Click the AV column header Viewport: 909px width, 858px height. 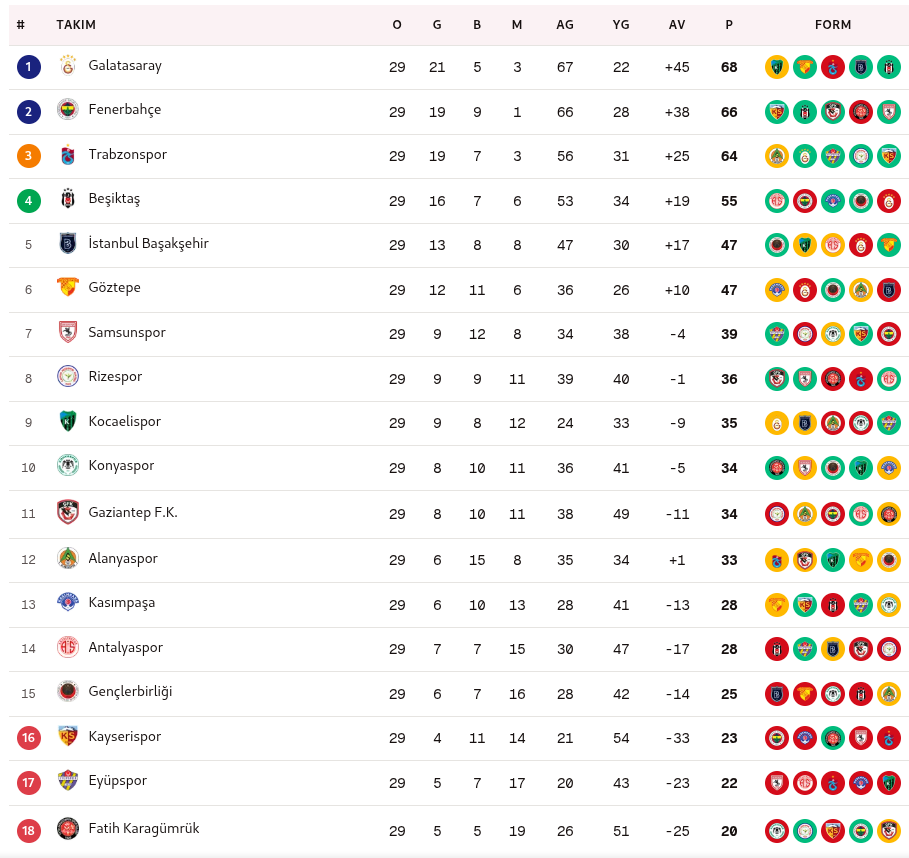677,25
